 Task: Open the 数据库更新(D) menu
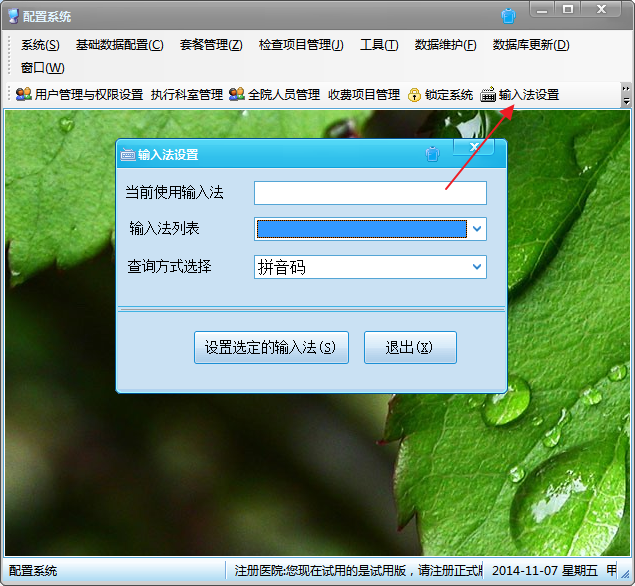coord(531,45)
